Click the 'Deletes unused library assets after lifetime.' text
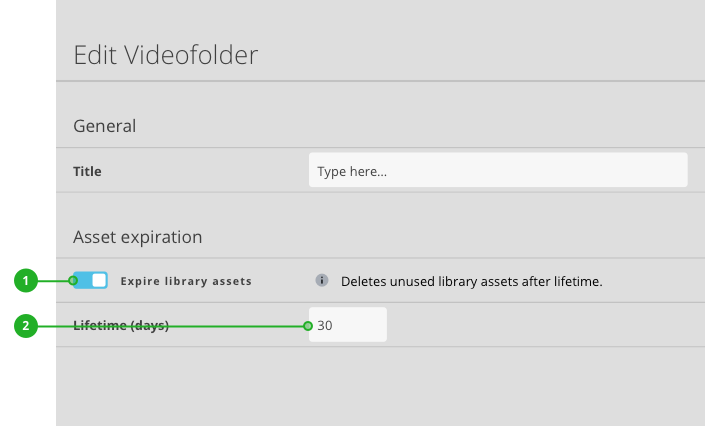The width and height of the screenshot is (705, 426). (471, 281)
